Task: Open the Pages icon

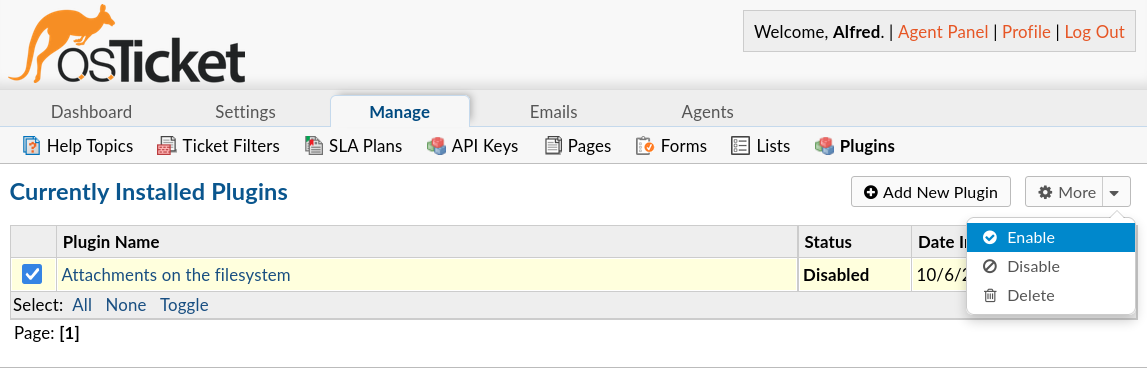Action: (553, 146)
